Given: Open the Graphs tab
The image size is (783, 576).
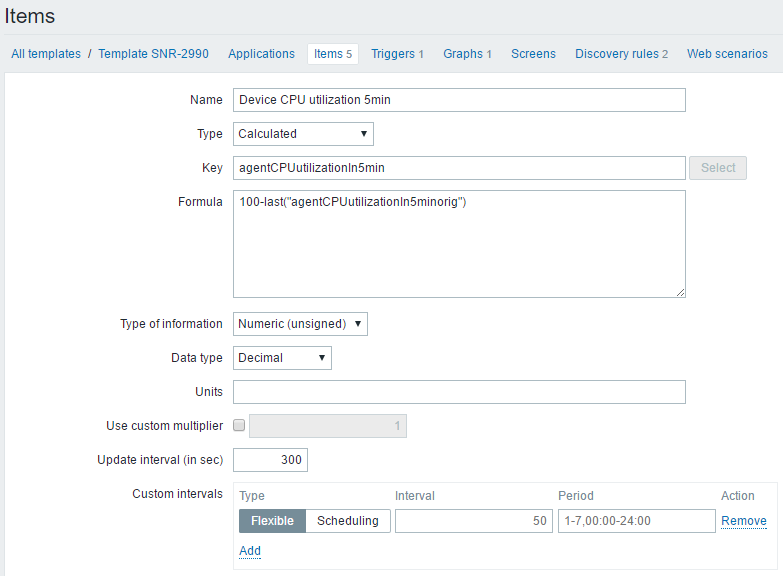Looking at the screenshot, I should 467,54.
